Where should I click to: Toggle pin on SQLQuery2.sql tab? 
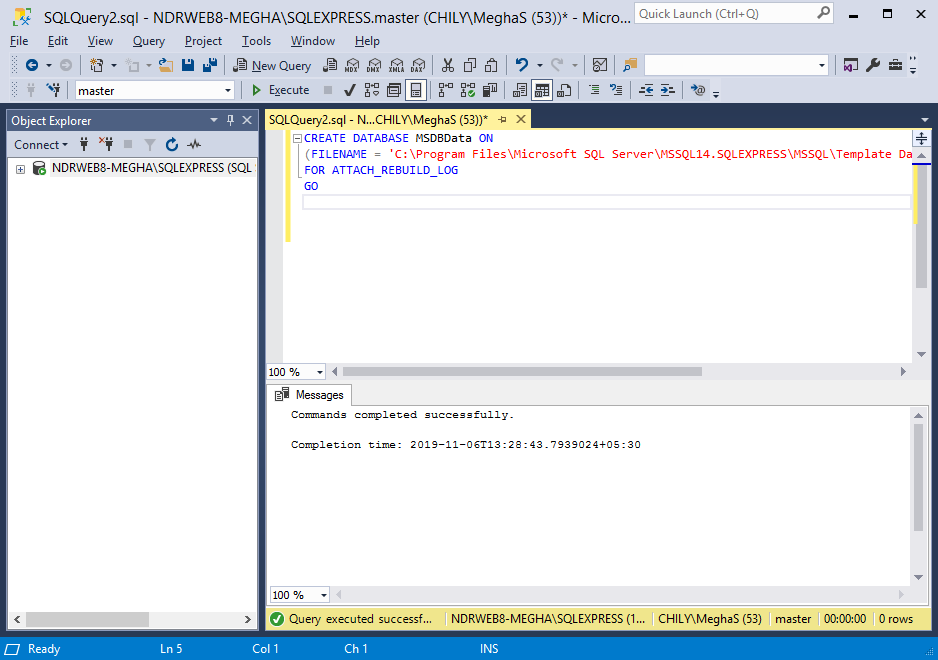click(x=502, y=120)
